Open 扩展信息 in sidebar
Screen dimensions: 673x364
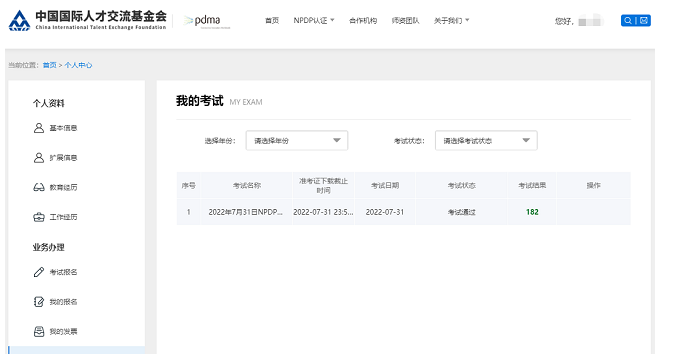(x=63, y=158)
